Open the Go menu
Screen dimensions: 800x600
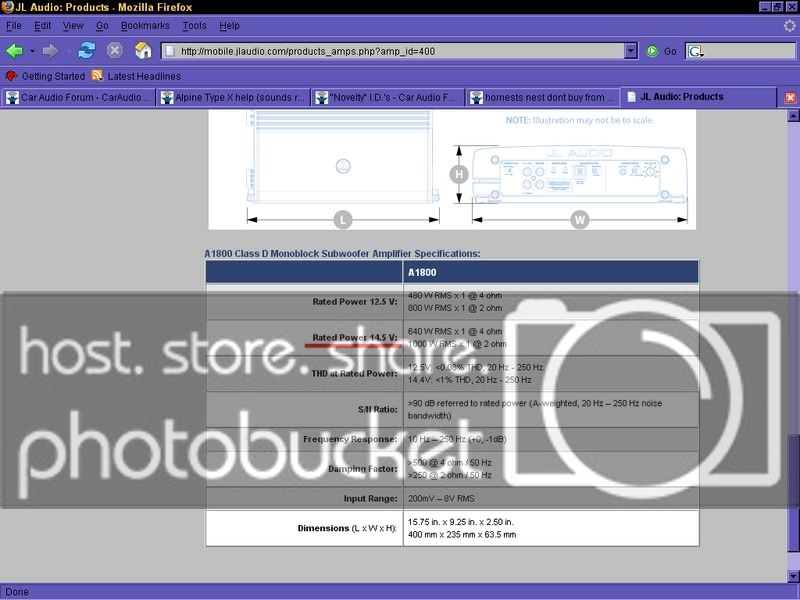(x=102, y=26)
